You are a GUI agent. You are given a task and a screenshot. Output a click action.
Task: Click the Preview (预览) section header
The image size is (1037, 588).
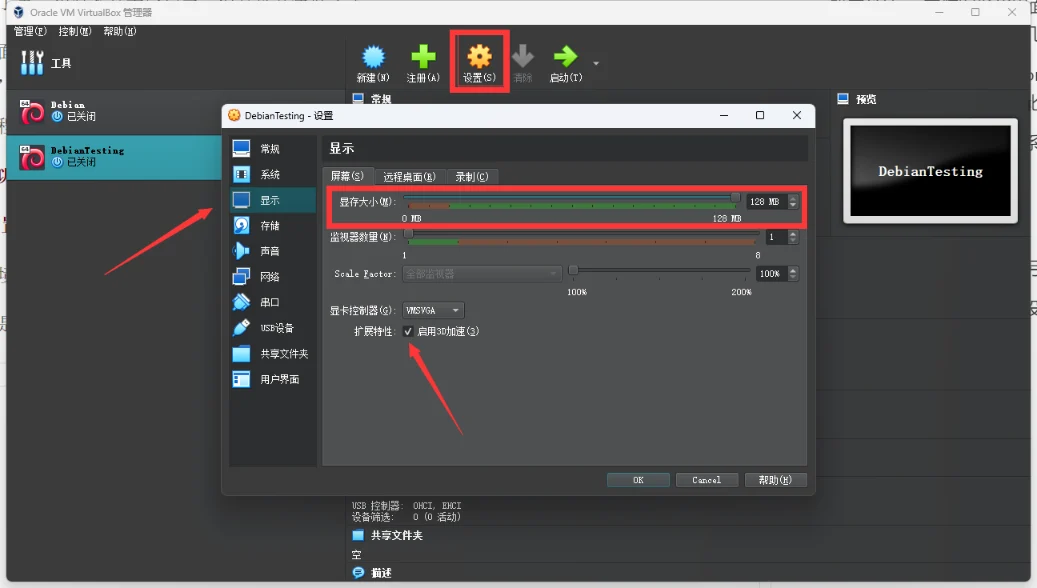(x=865, y=99)
